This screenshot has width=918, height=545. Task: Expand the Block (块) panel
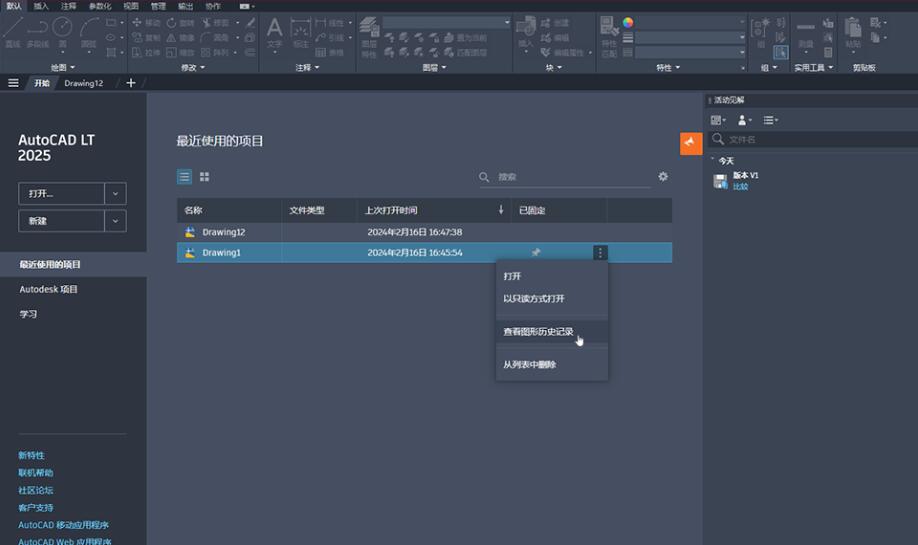click(554, 67)
